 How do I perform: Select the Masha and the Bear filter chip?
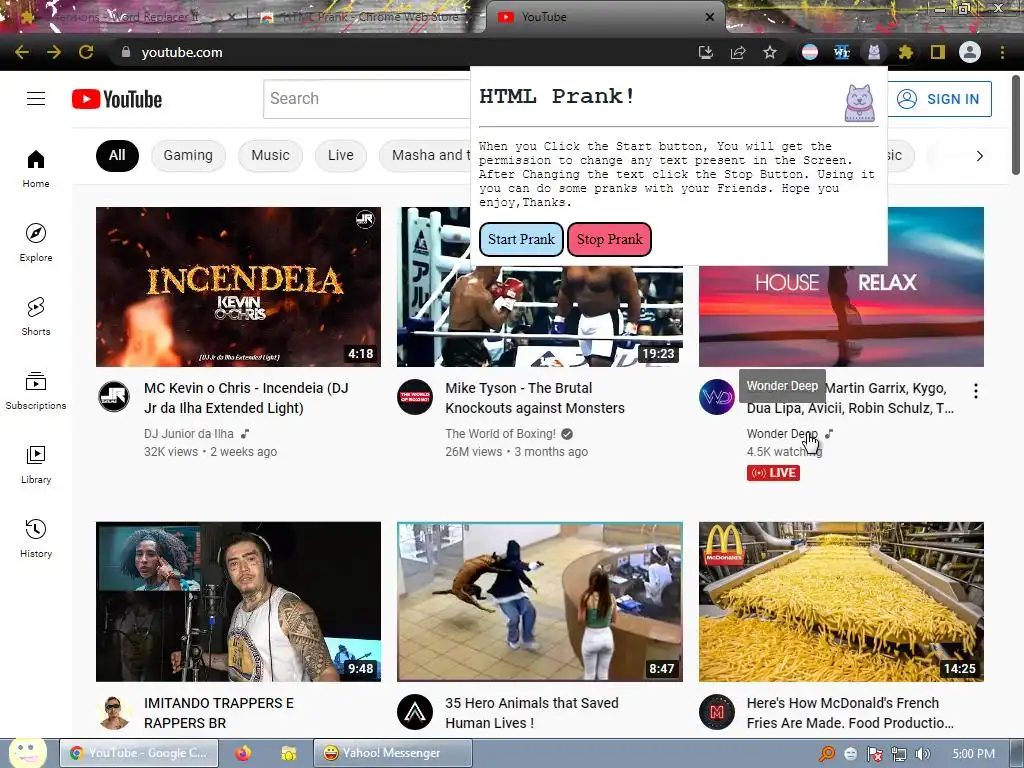[x=426, y=155]
